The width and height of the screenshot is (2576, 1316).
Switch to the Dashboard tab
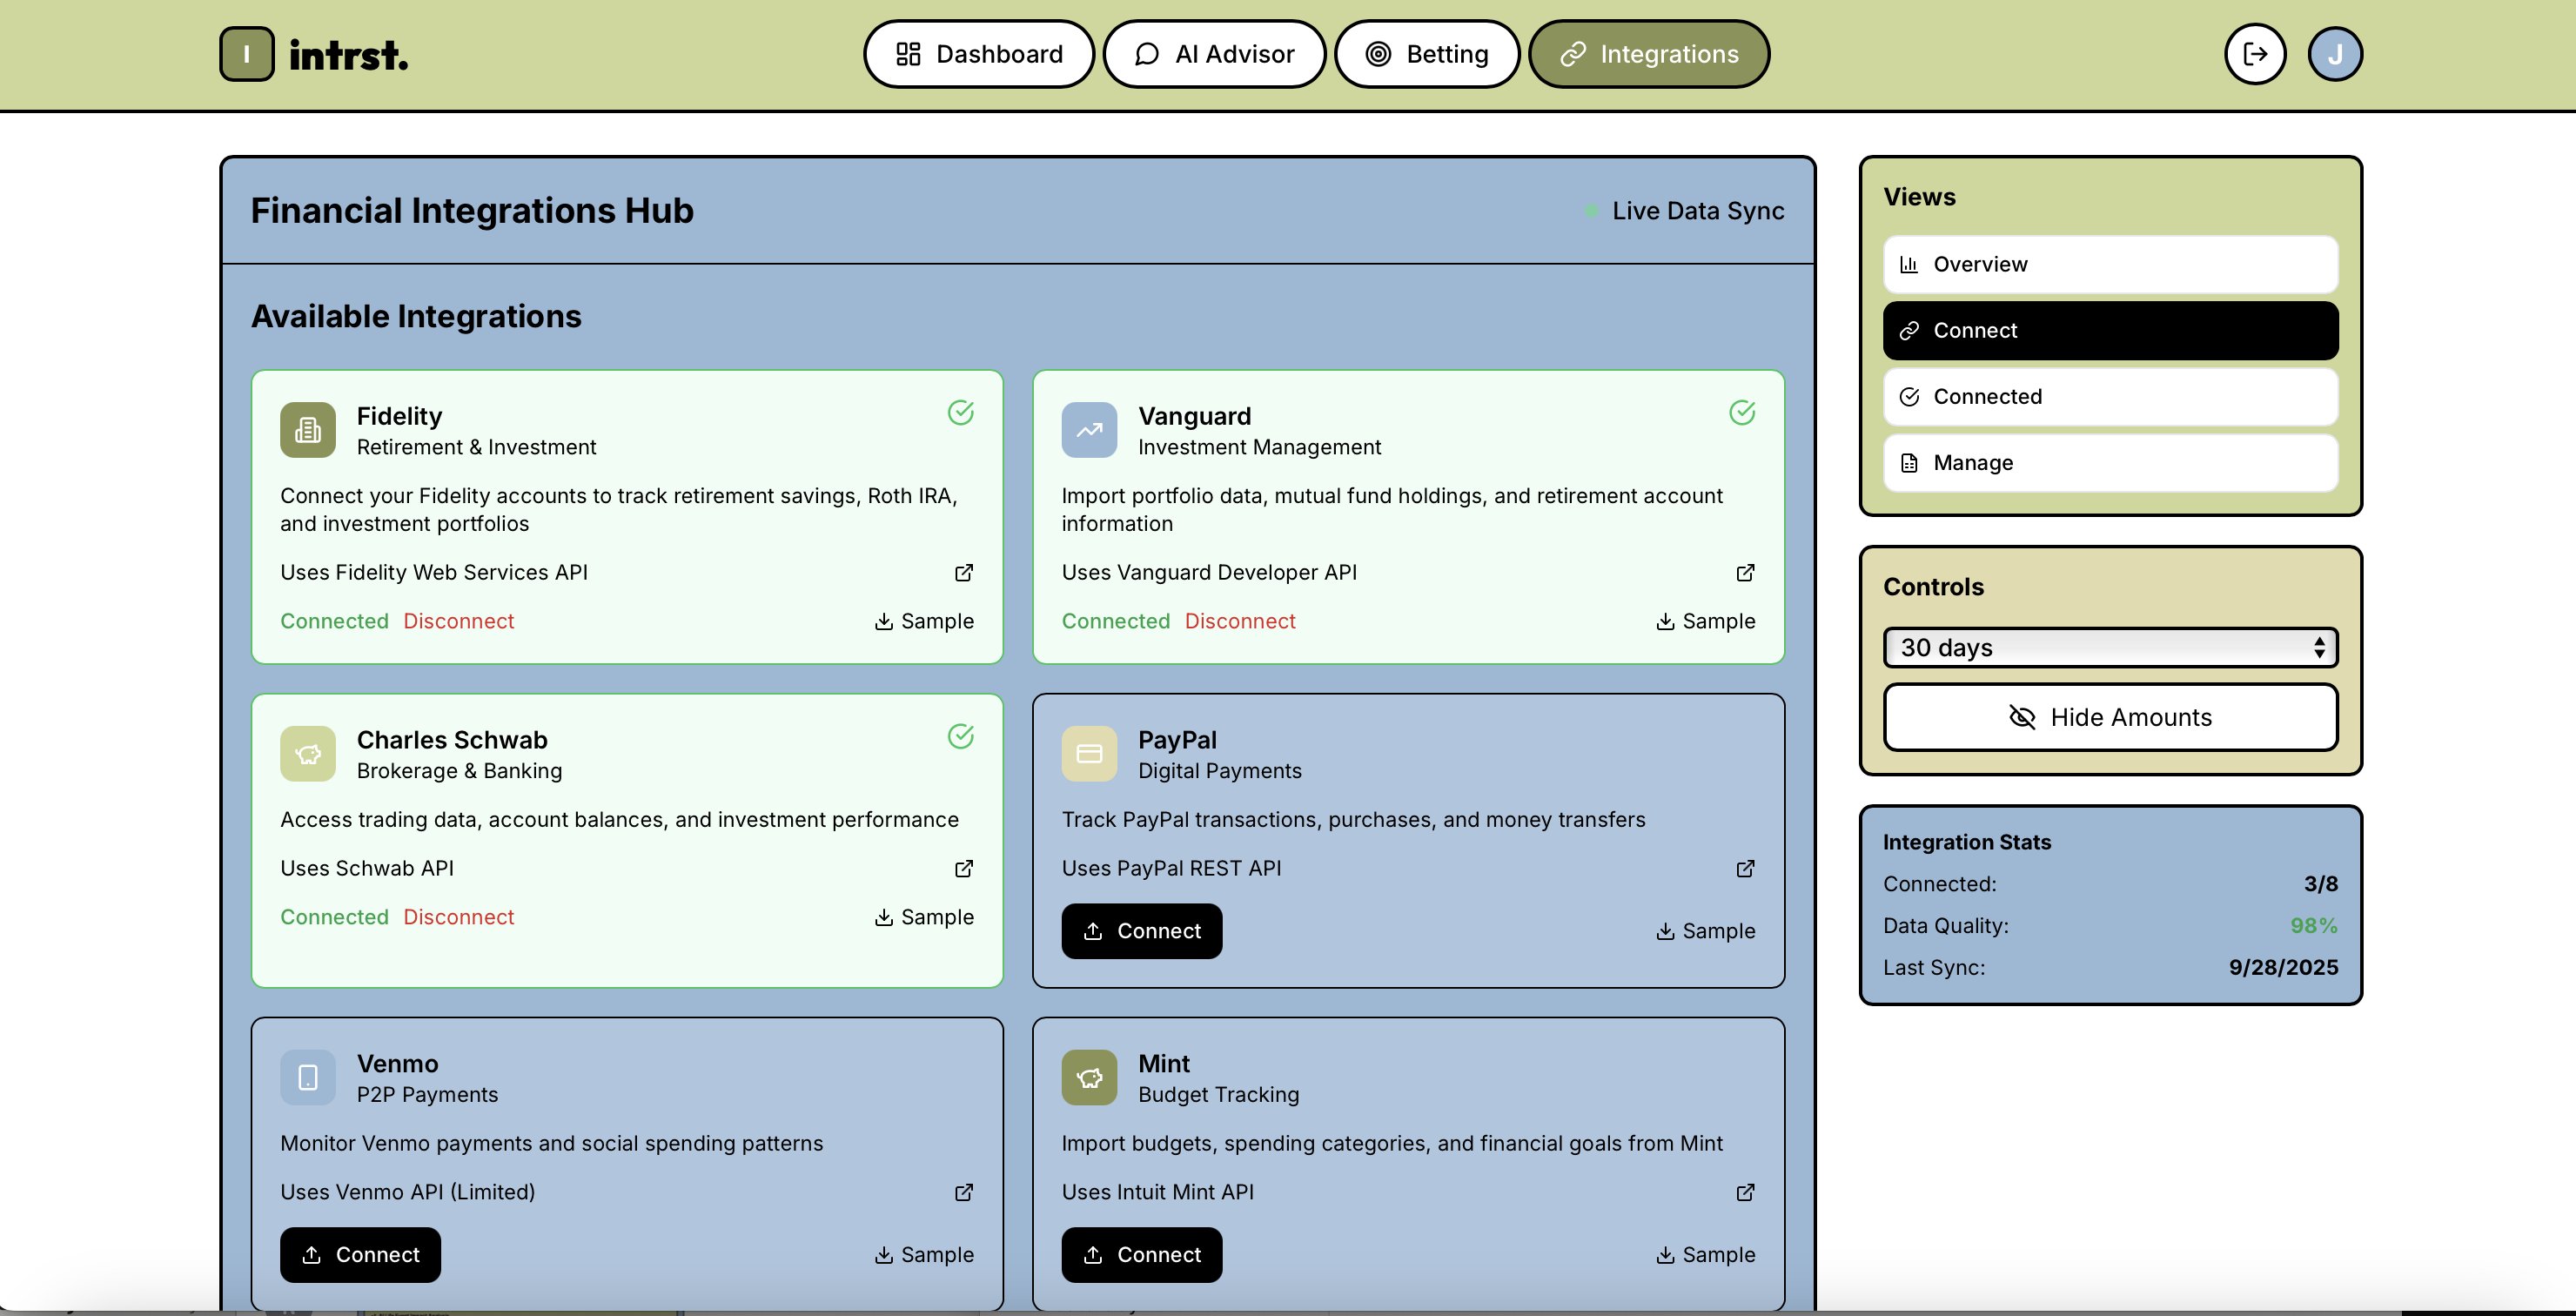tap(978, 54)
